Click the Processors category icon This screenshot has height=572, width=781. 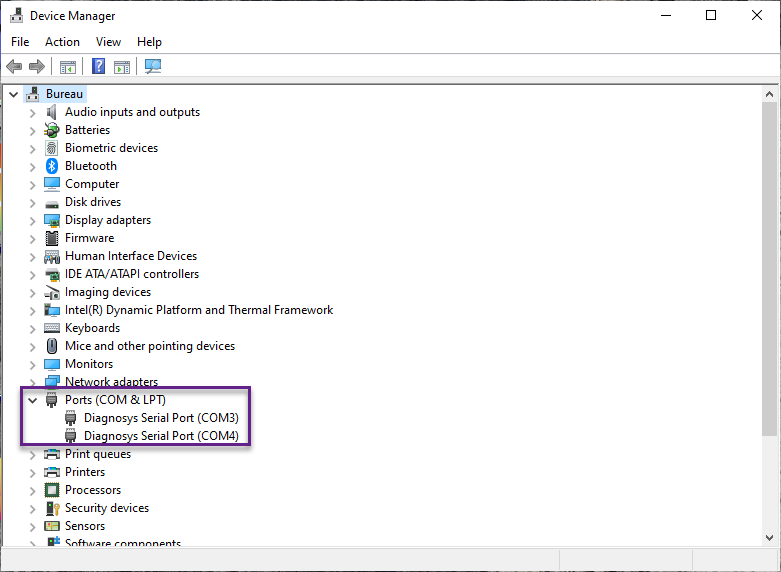(52, 490)
